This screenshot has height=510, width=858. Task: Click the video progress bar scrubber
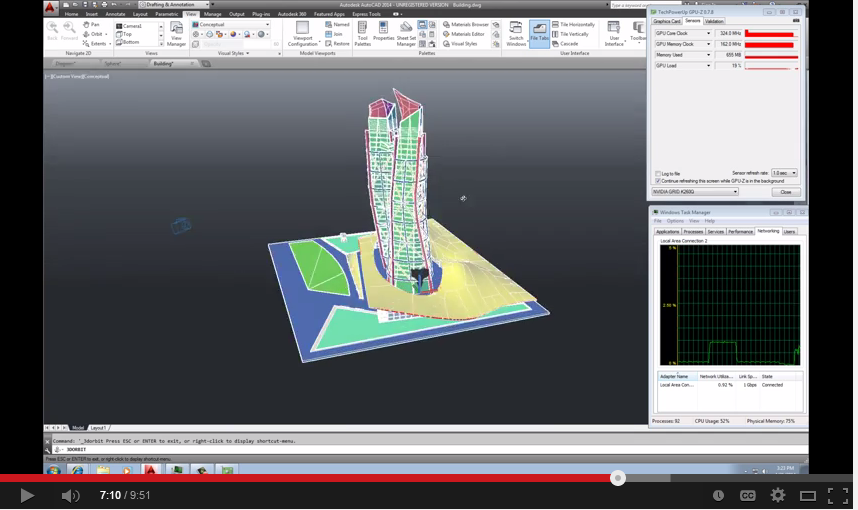pos(618,478)
